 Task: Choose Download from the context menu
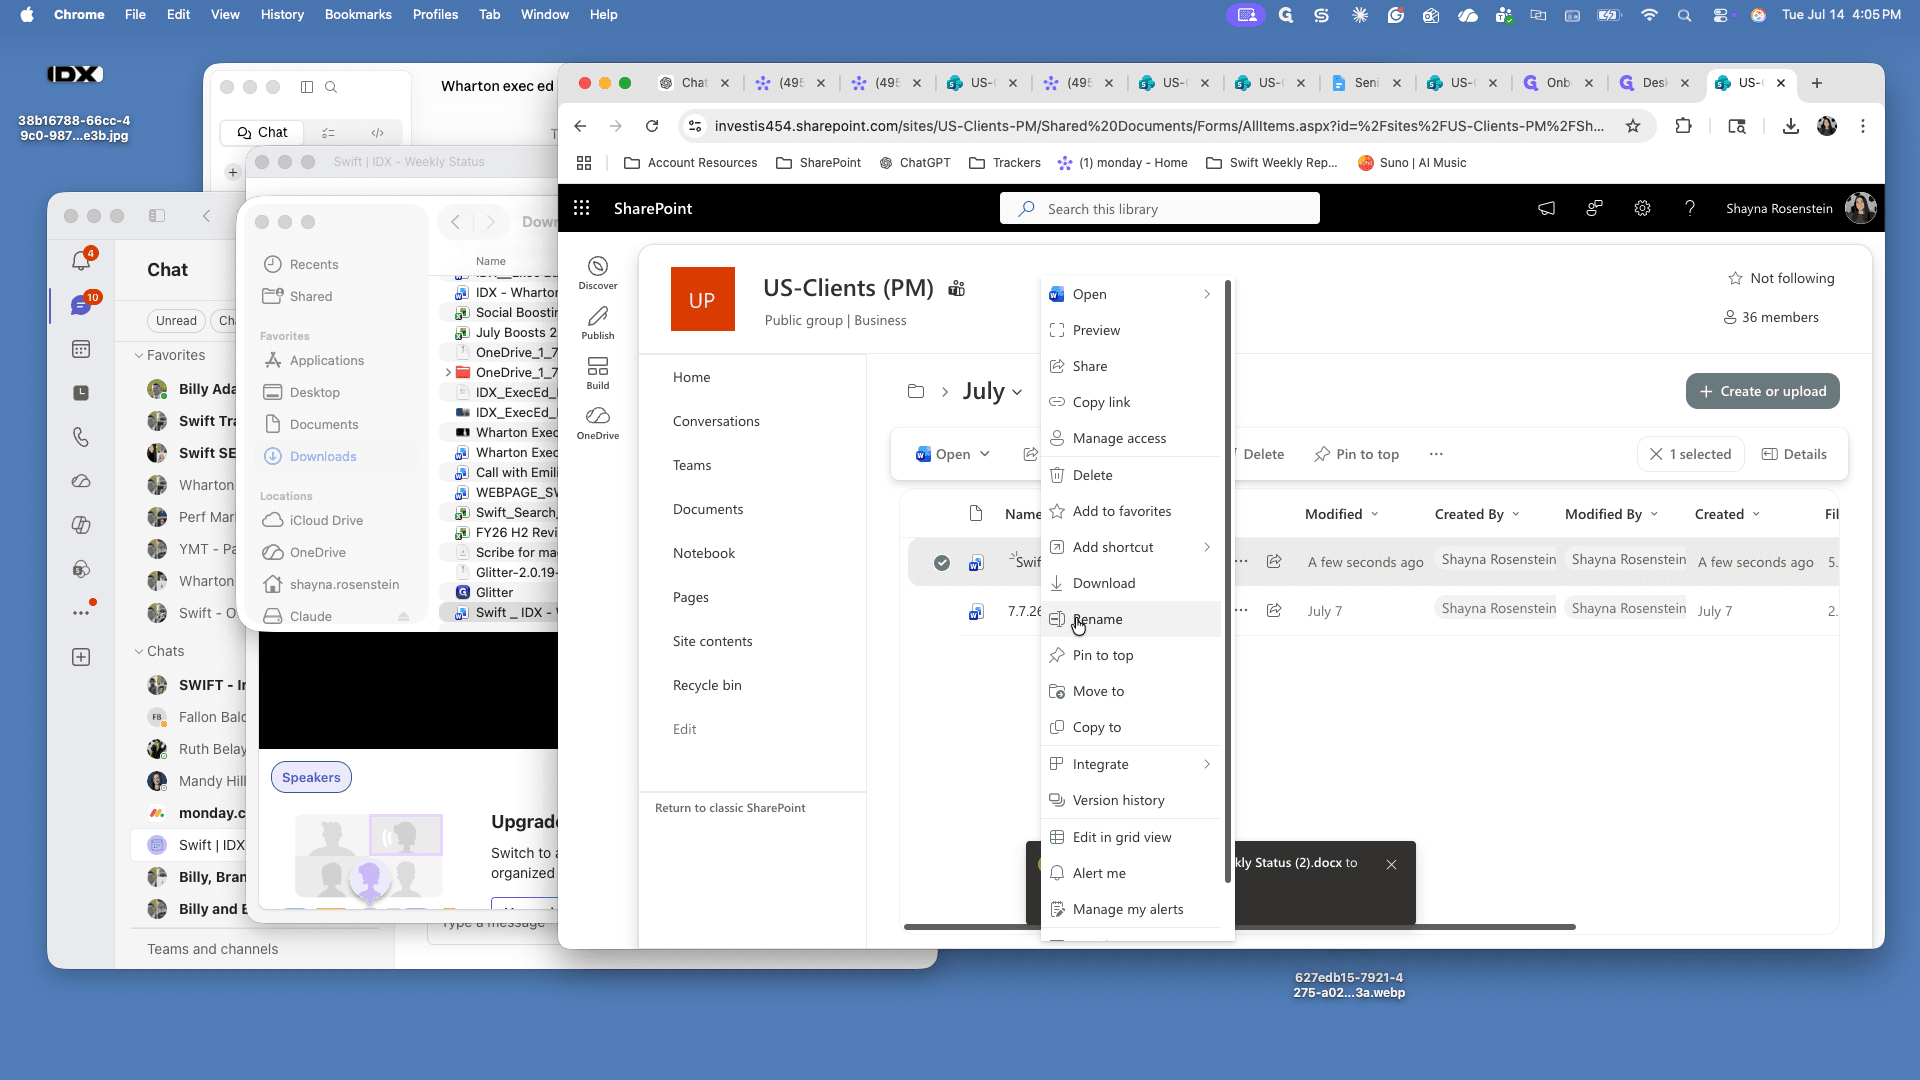click(x=1130, y=583)
